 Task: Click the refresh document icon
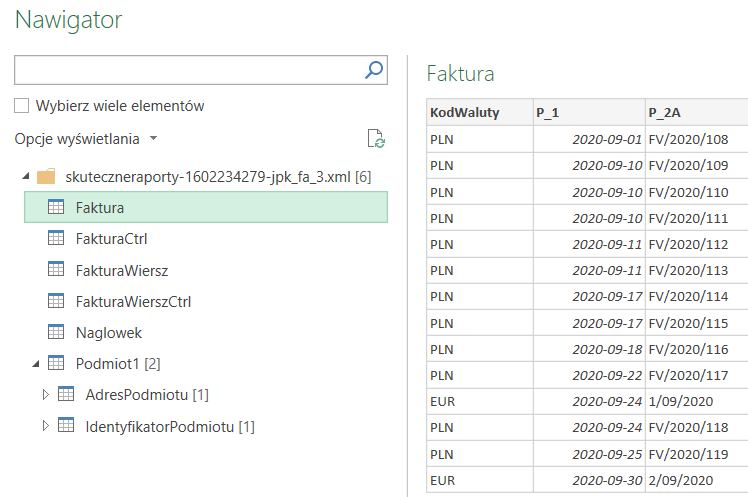coord(376,139)
